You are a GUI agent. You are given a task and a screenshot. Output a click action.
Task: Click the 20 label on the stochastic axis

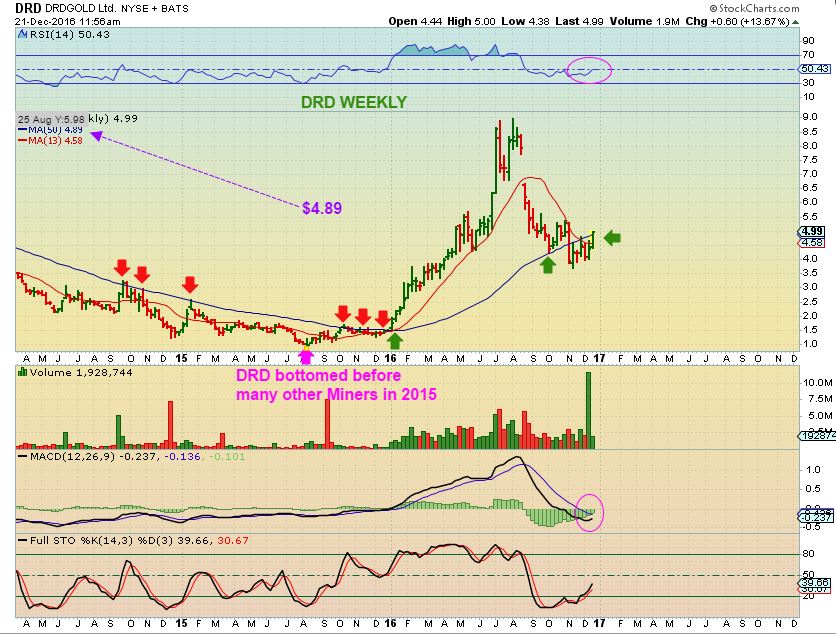tap(808, 596)
